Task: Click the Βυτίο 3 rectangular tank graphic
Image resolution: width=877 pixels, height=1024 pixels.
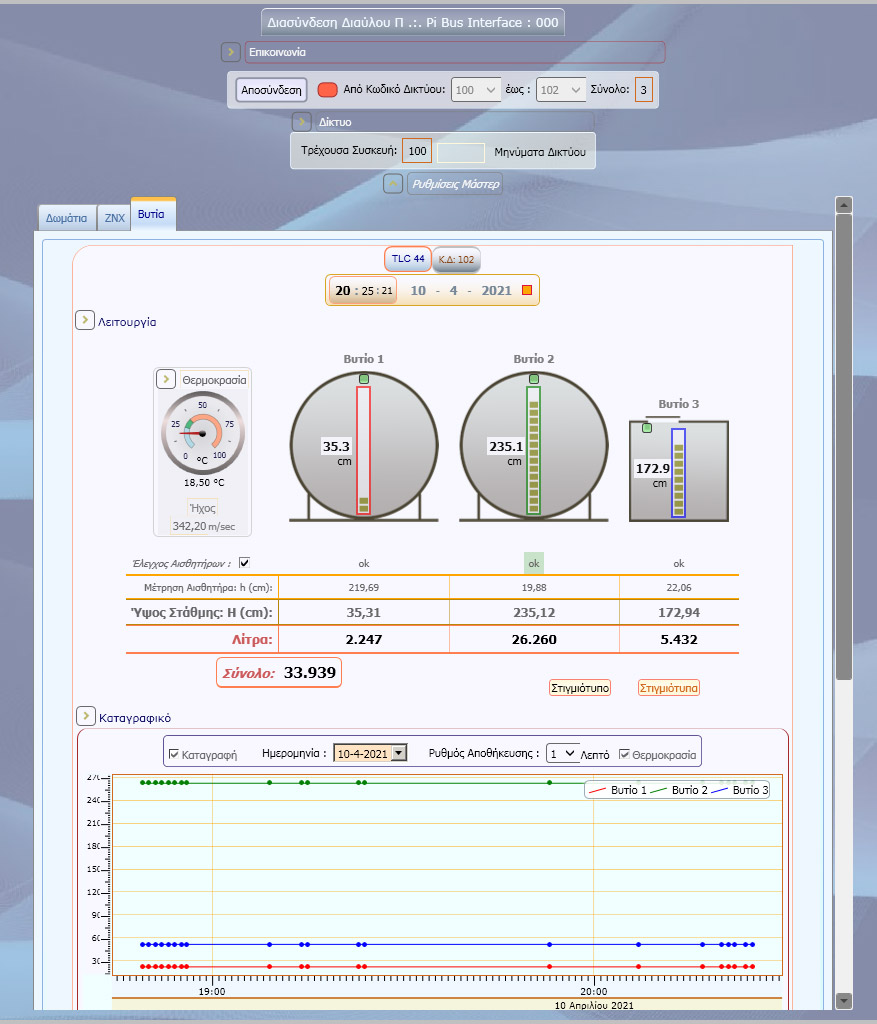Action: (678, 470)
